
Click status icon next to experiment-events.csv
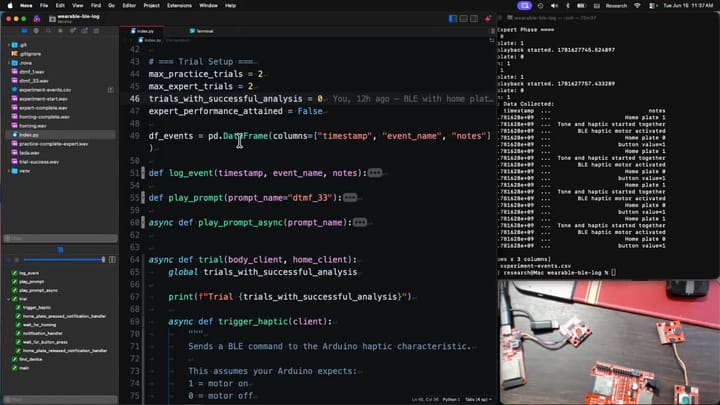[111, 90]
